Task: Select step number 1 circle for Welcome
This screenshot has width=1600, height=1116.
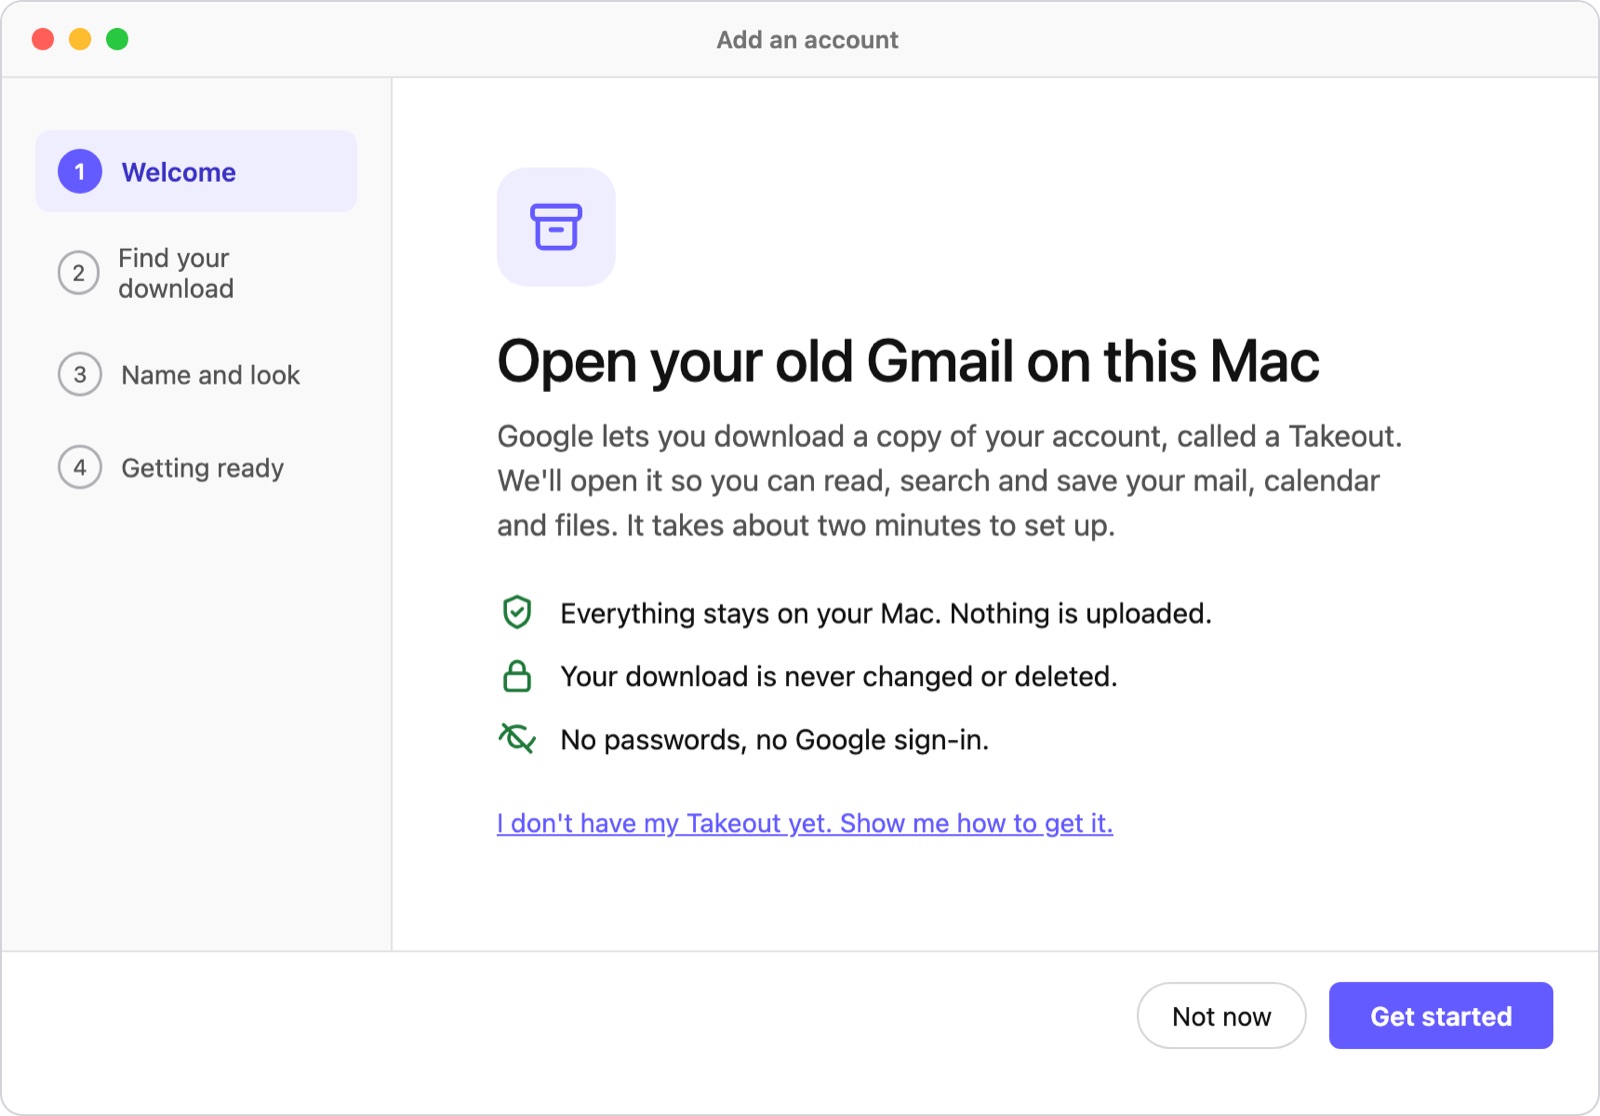Action: (80, 172)
